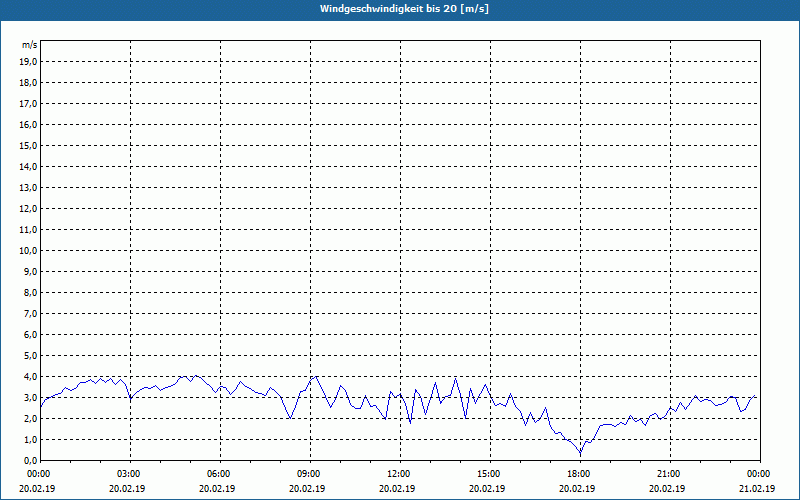Image resolution: width=800 pixels, height=500 pixels.
Task: Click the 0,0 y-axis origin label
Action: [x=30, y=461]
